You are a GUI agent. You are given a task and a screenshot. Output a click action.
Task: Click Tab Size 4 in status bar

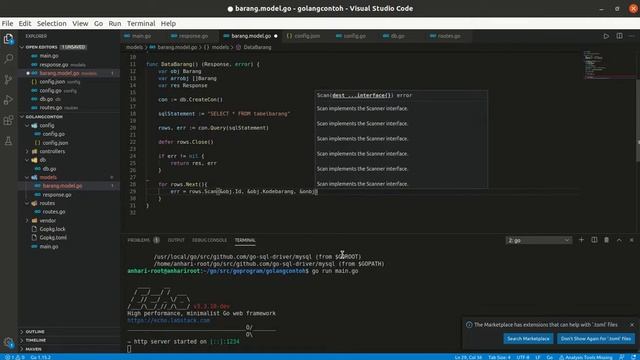click(x=499, y=357)
